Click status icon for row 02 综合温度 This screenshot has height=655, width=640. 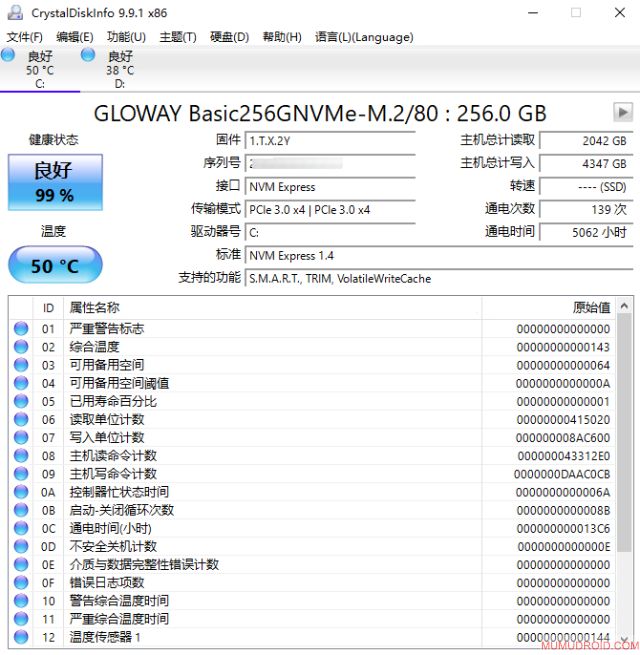21,347
